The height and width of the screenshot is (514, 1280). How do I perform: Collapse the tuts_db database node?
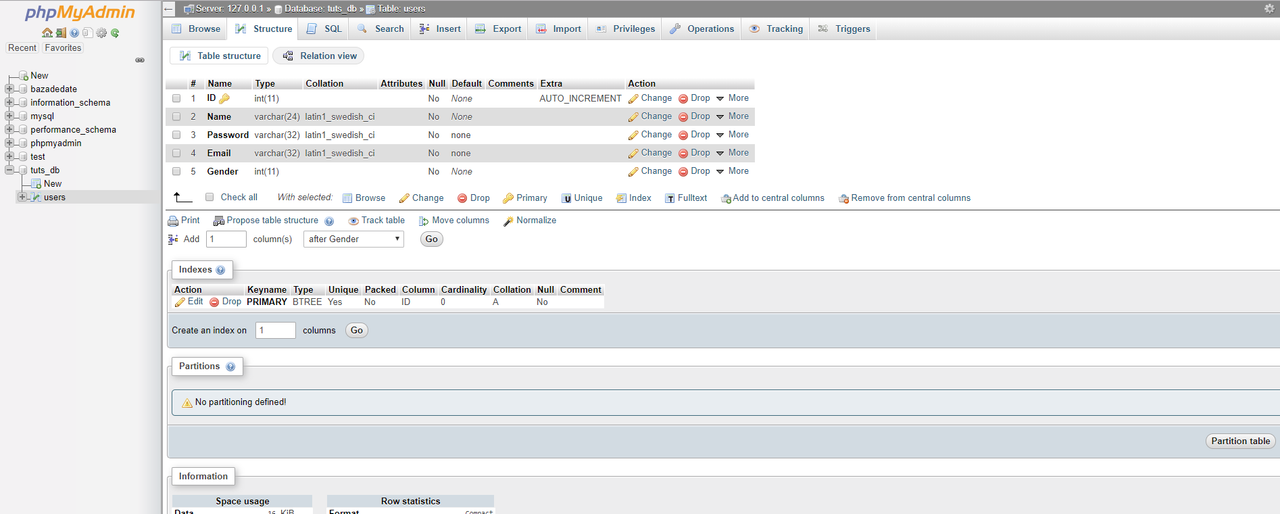point(10,170)
